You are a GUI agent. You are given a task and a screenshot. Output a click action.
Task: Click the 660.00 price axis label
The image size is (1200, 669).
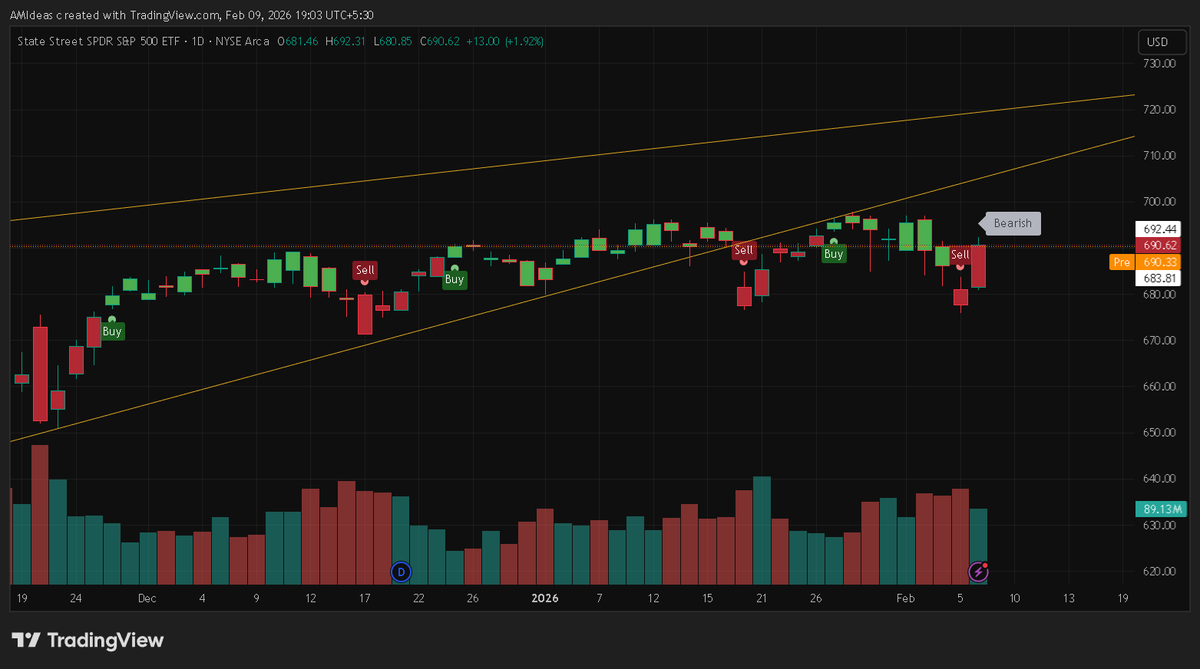[1160, 387]
